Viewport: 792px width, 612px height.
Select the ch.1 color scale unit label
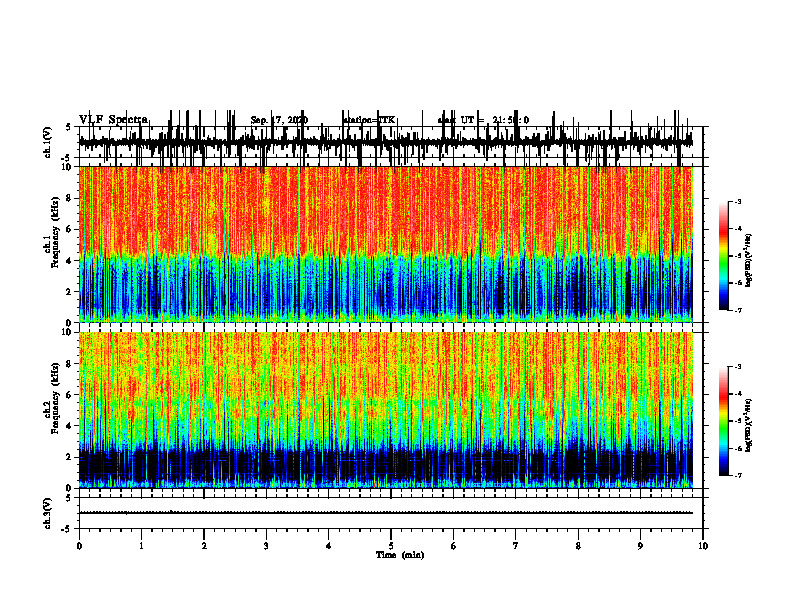click(749, 261)
